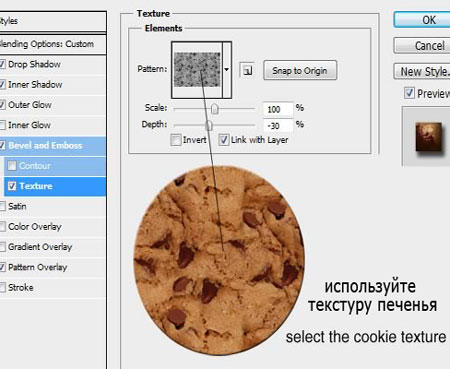Confirm with the OK button
This screenshot has width=450, height=369.
(x=423, y=20)
